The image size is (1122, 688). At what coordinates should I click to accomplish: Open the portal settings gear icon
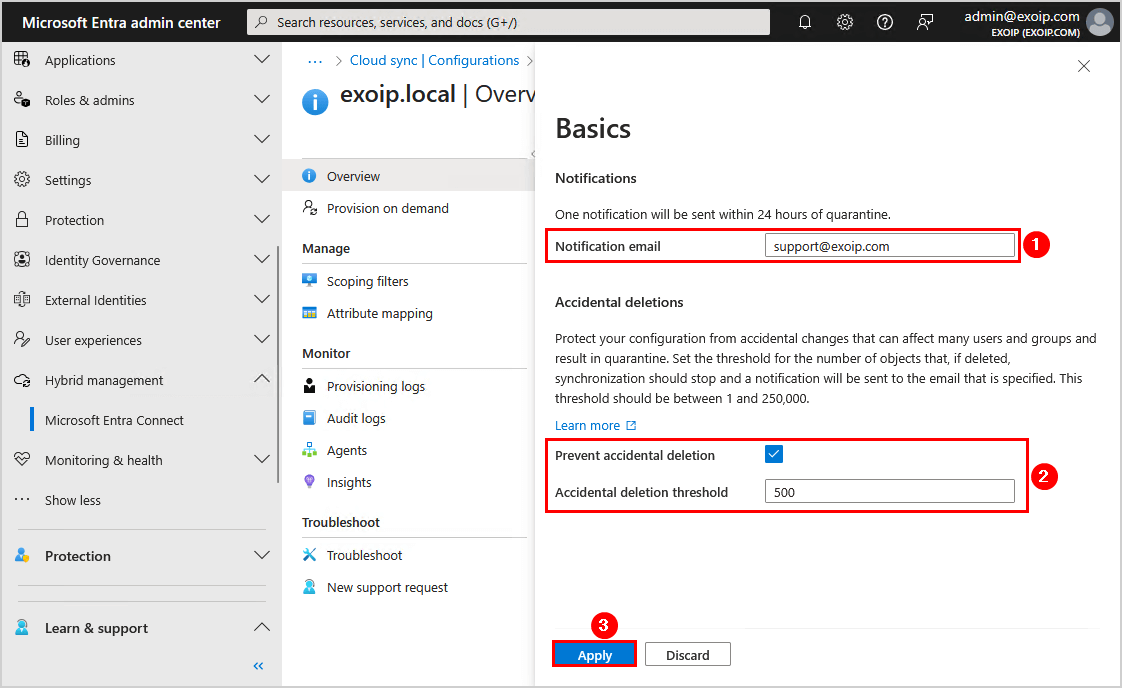845,22
